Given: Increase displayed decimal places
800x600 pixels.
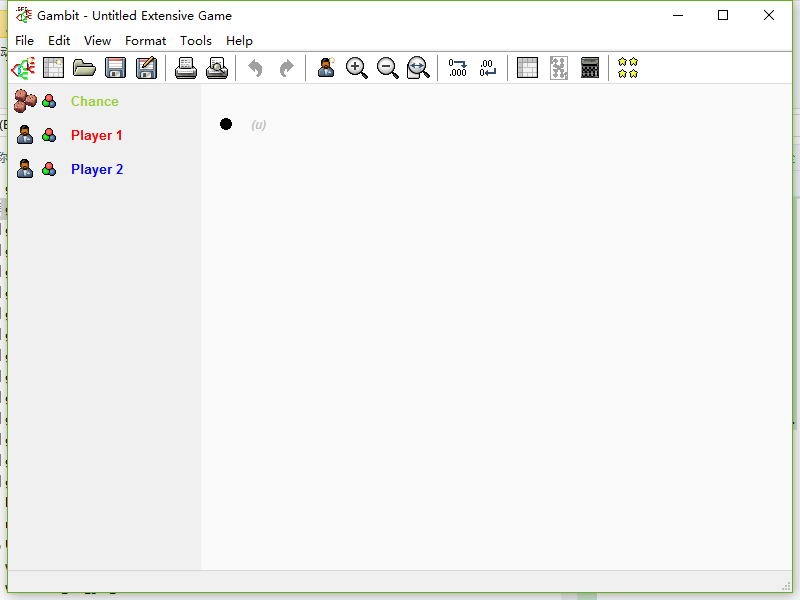Looking at the screenshot, I should [x=457, y=68].
